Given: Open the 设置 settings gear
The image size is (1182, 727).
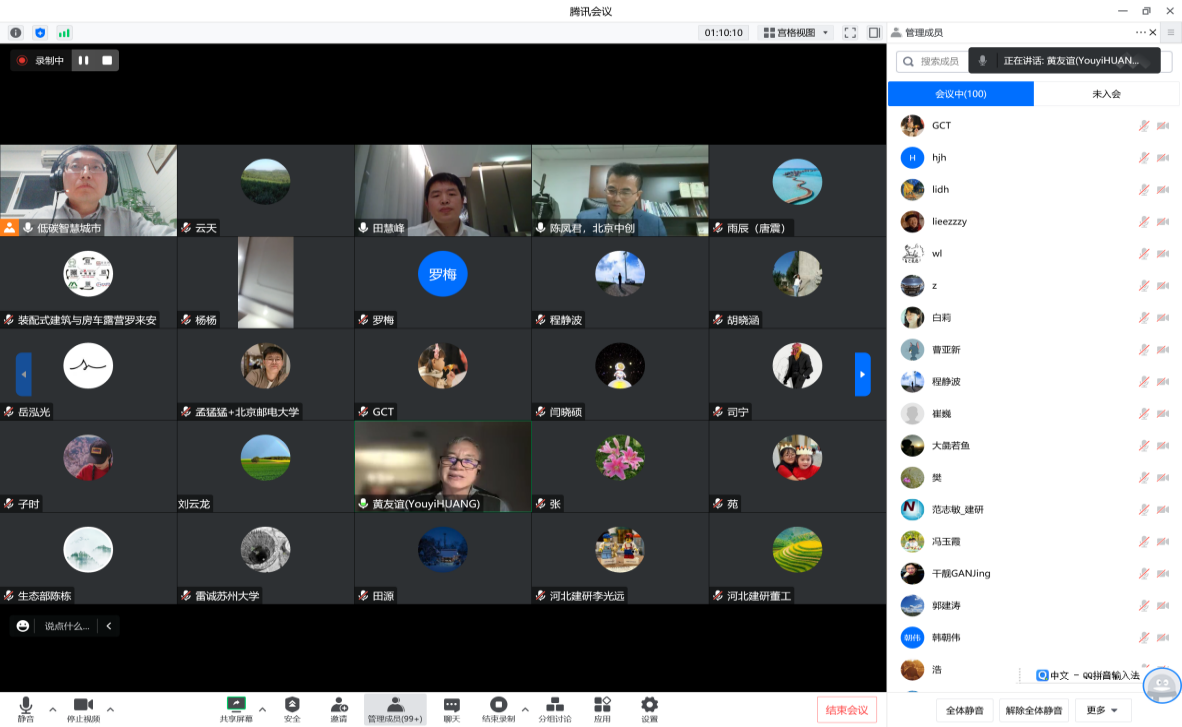Looking at the screenshot, I should tap(649, 709).
